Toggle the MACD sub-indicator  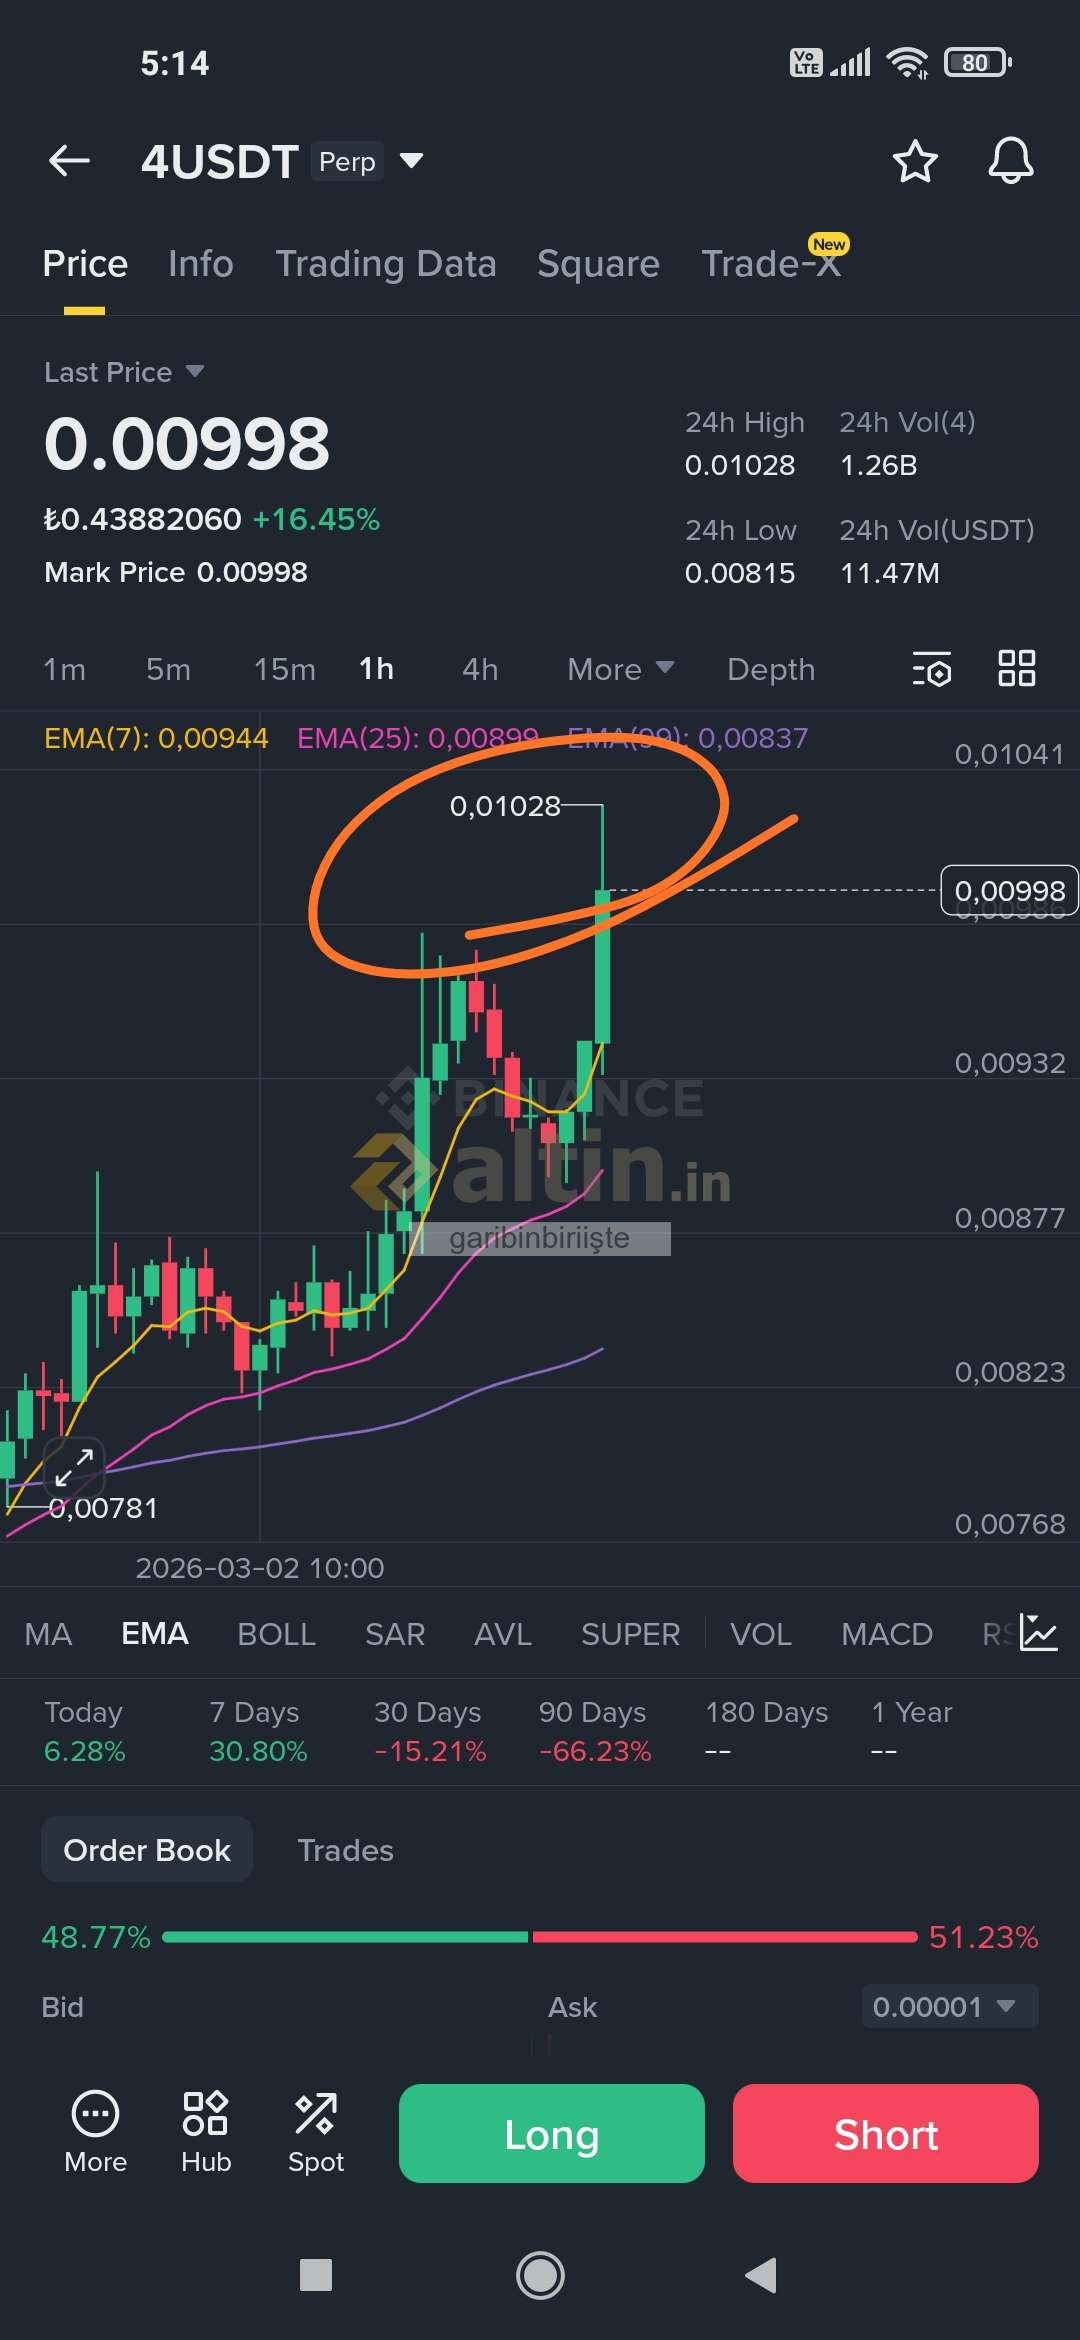(x=887, y=1633)
